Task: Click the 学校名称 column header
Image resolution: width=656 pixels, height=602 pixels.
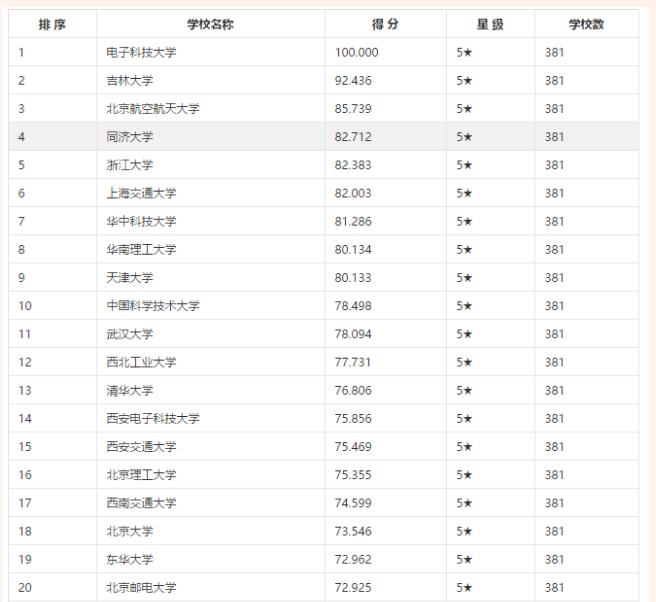Action: point(210,24)
